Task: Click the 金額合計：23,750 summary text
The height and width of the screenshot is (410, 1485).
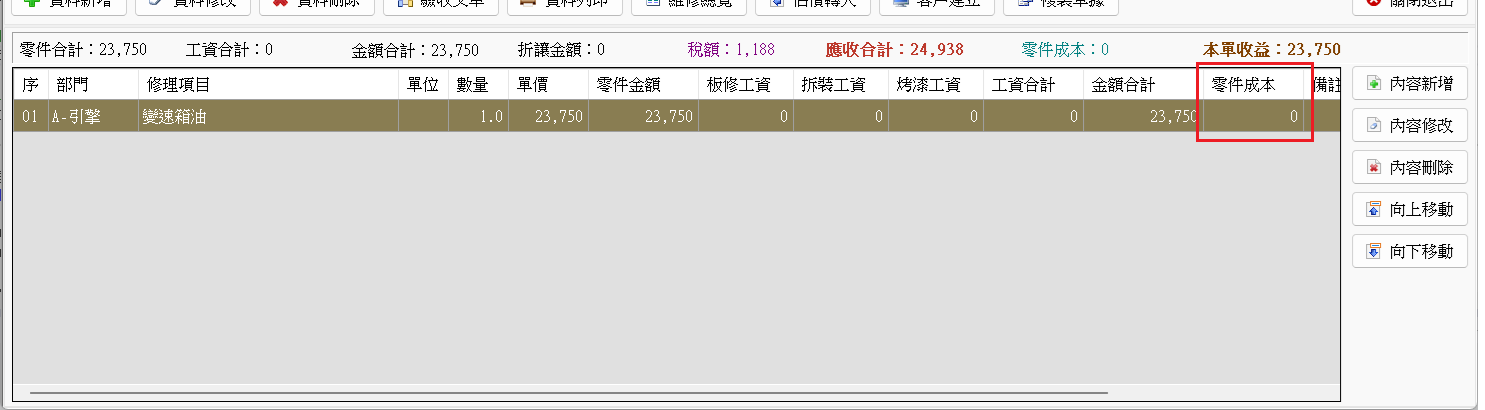Action: [x=415, y=49]
